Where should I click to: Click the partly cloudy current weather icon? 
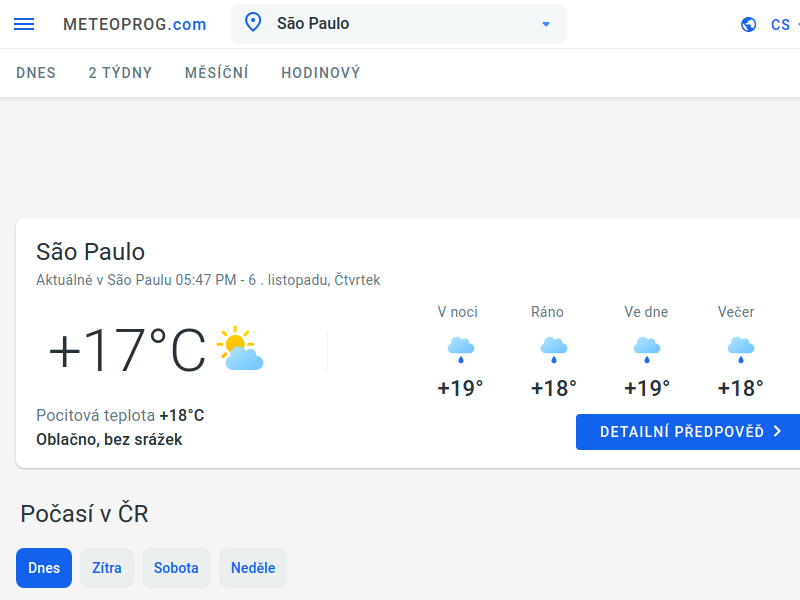pos(240,349)
